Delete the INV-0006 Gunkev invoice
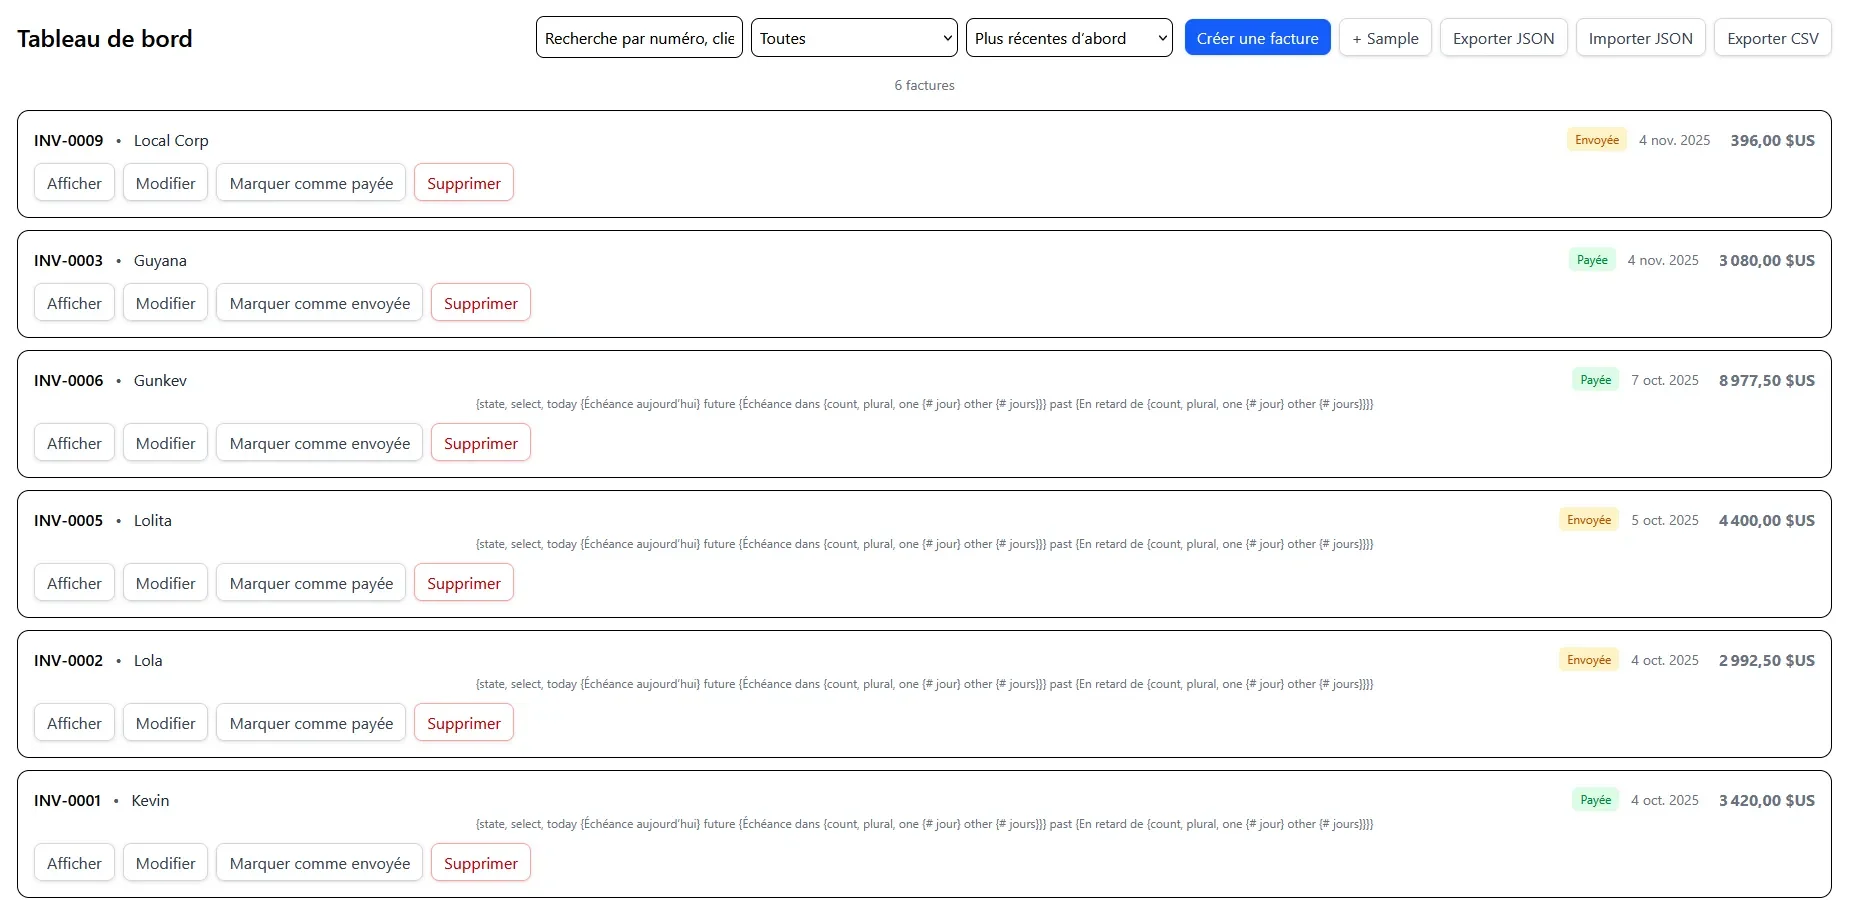The height and width of the screenshot is (911, 1862). pos(480,443)
